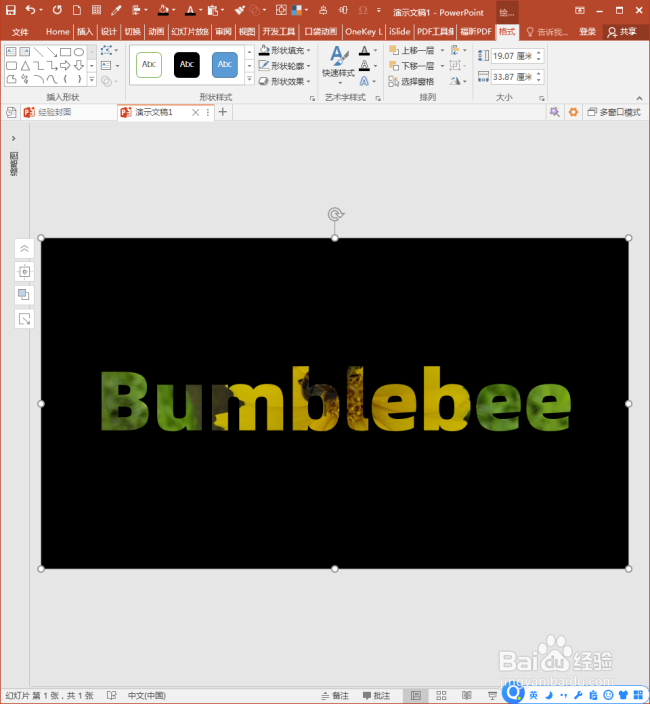Image resolution: width=650 pixels, height=704 pixels.
Task: Select the text box shape in shapes gallery
Action: pos(11,52)
